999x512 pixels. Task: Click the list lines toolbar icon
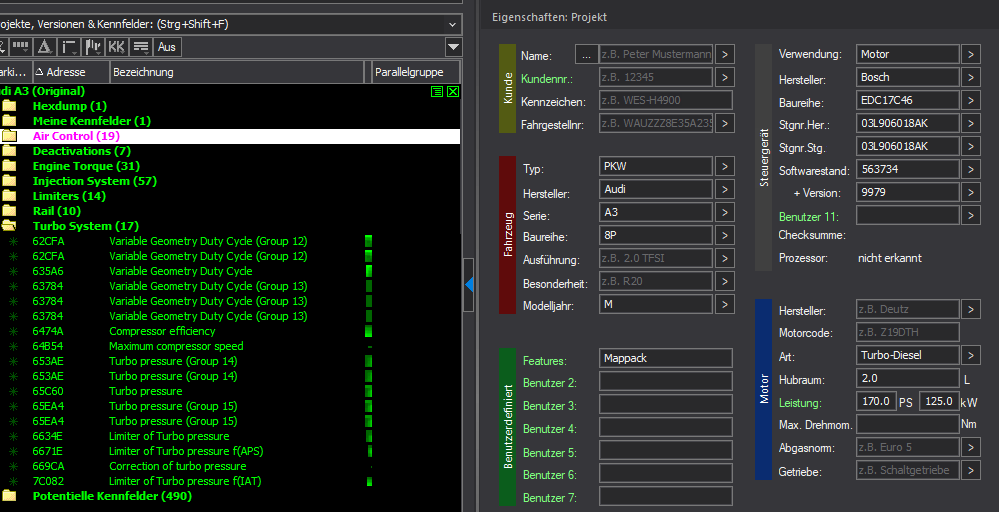tap(141, 47)
